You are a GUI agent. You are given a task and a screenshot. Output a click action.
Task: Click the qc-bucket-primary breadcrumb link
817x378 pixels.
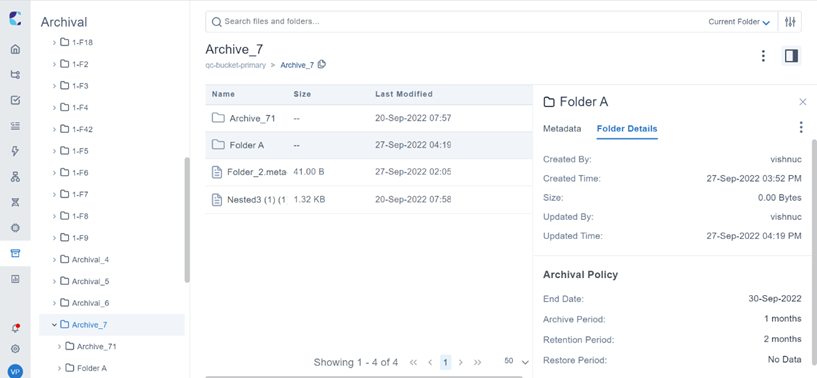(x=236, y=65)
